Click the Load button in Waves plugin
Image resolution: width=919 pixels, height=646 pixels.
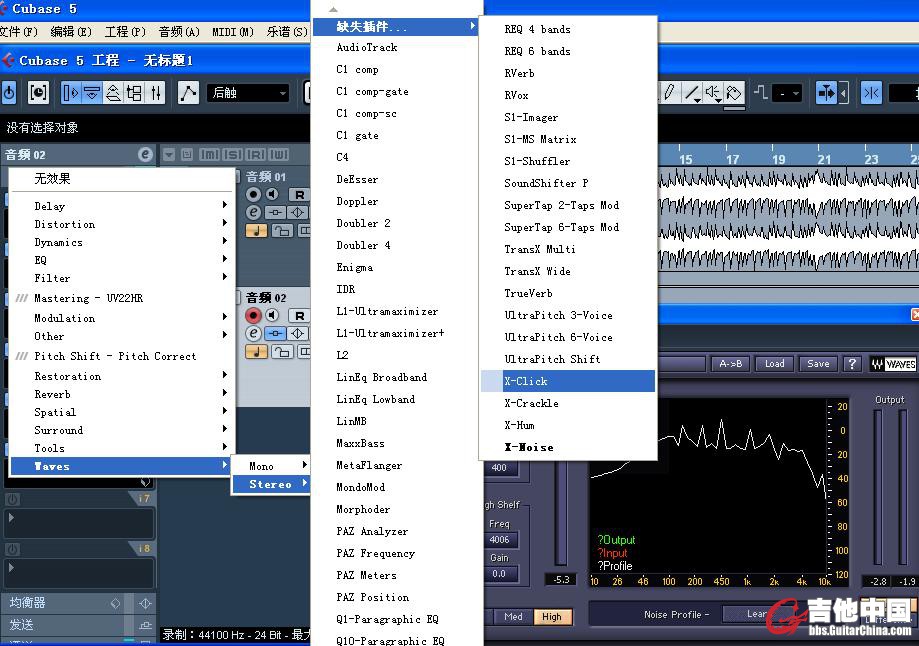pos(774,363)
